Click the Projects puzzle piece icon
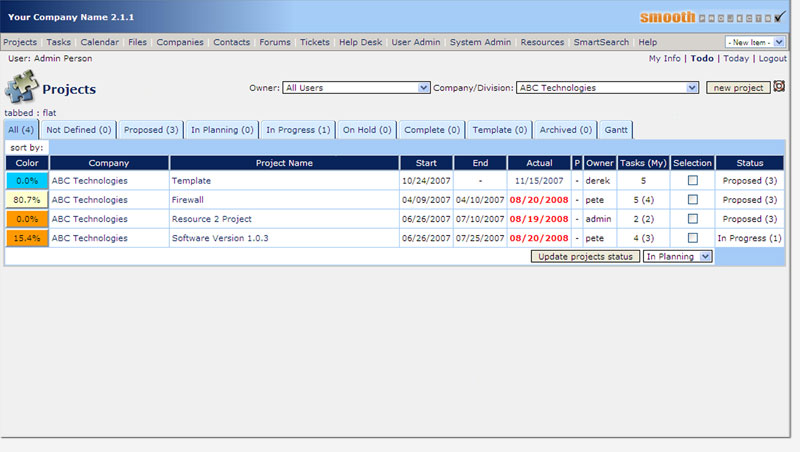 (x=20, y=89)
